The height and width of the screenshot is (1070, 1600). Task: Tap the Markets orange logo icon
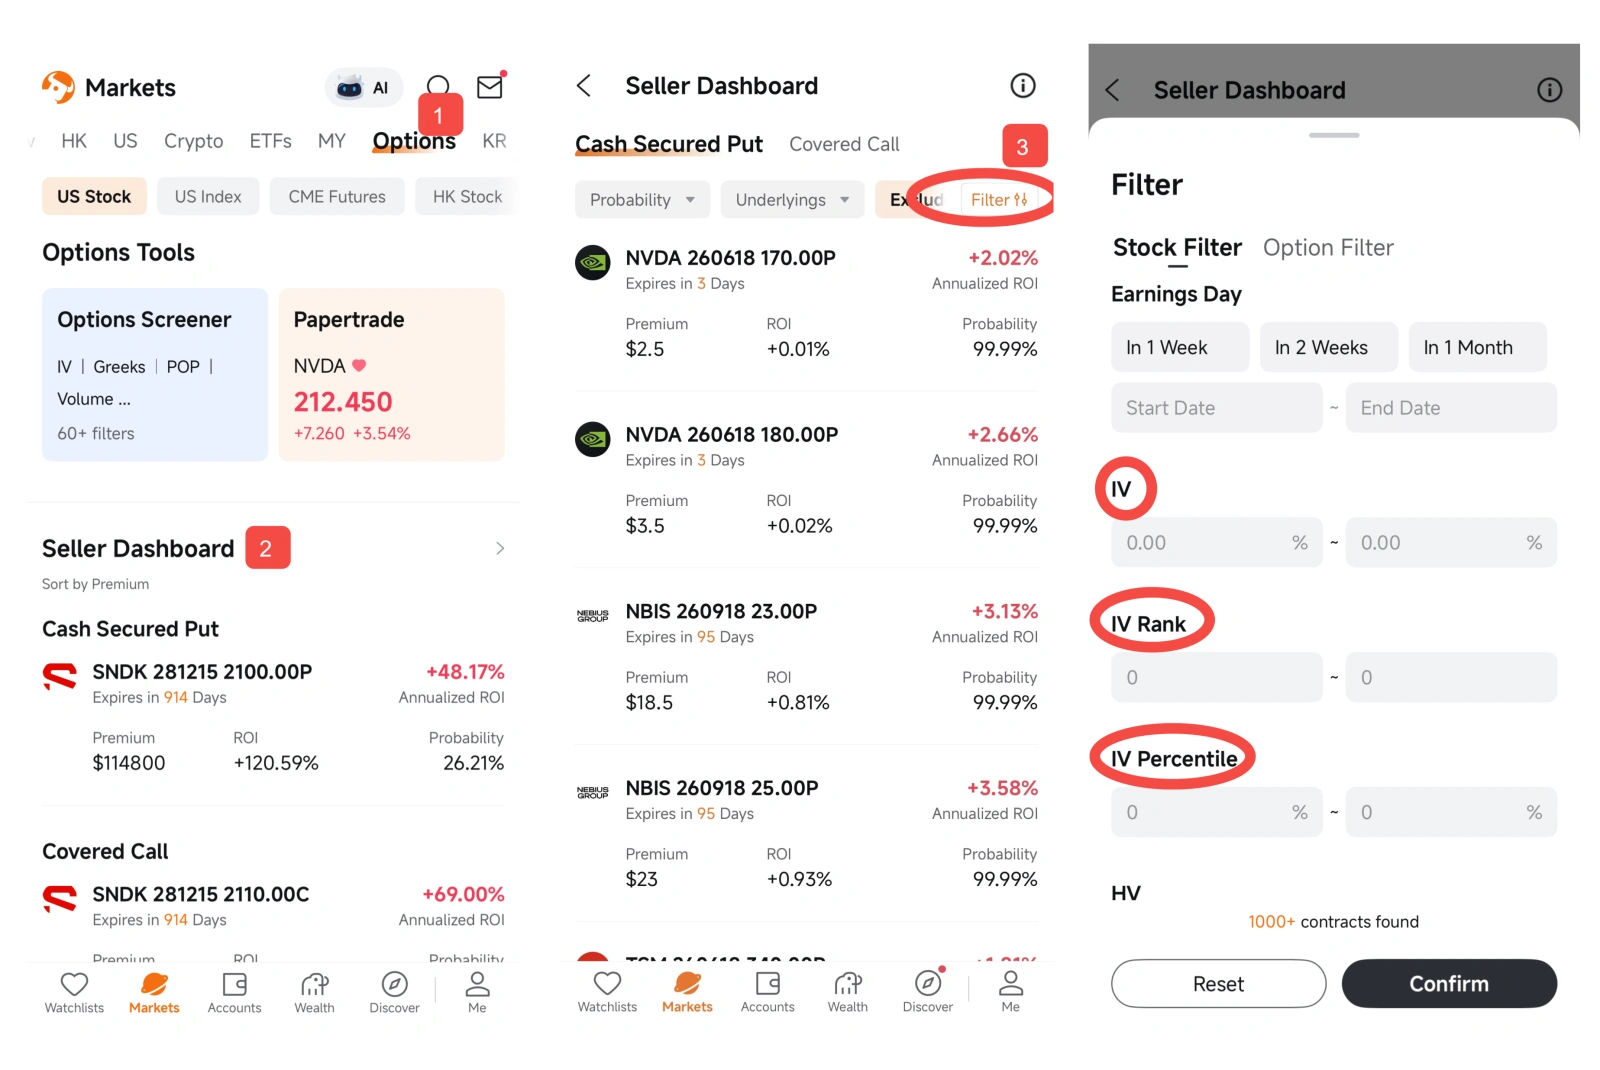pyautogui.click(x=58, y=87)
